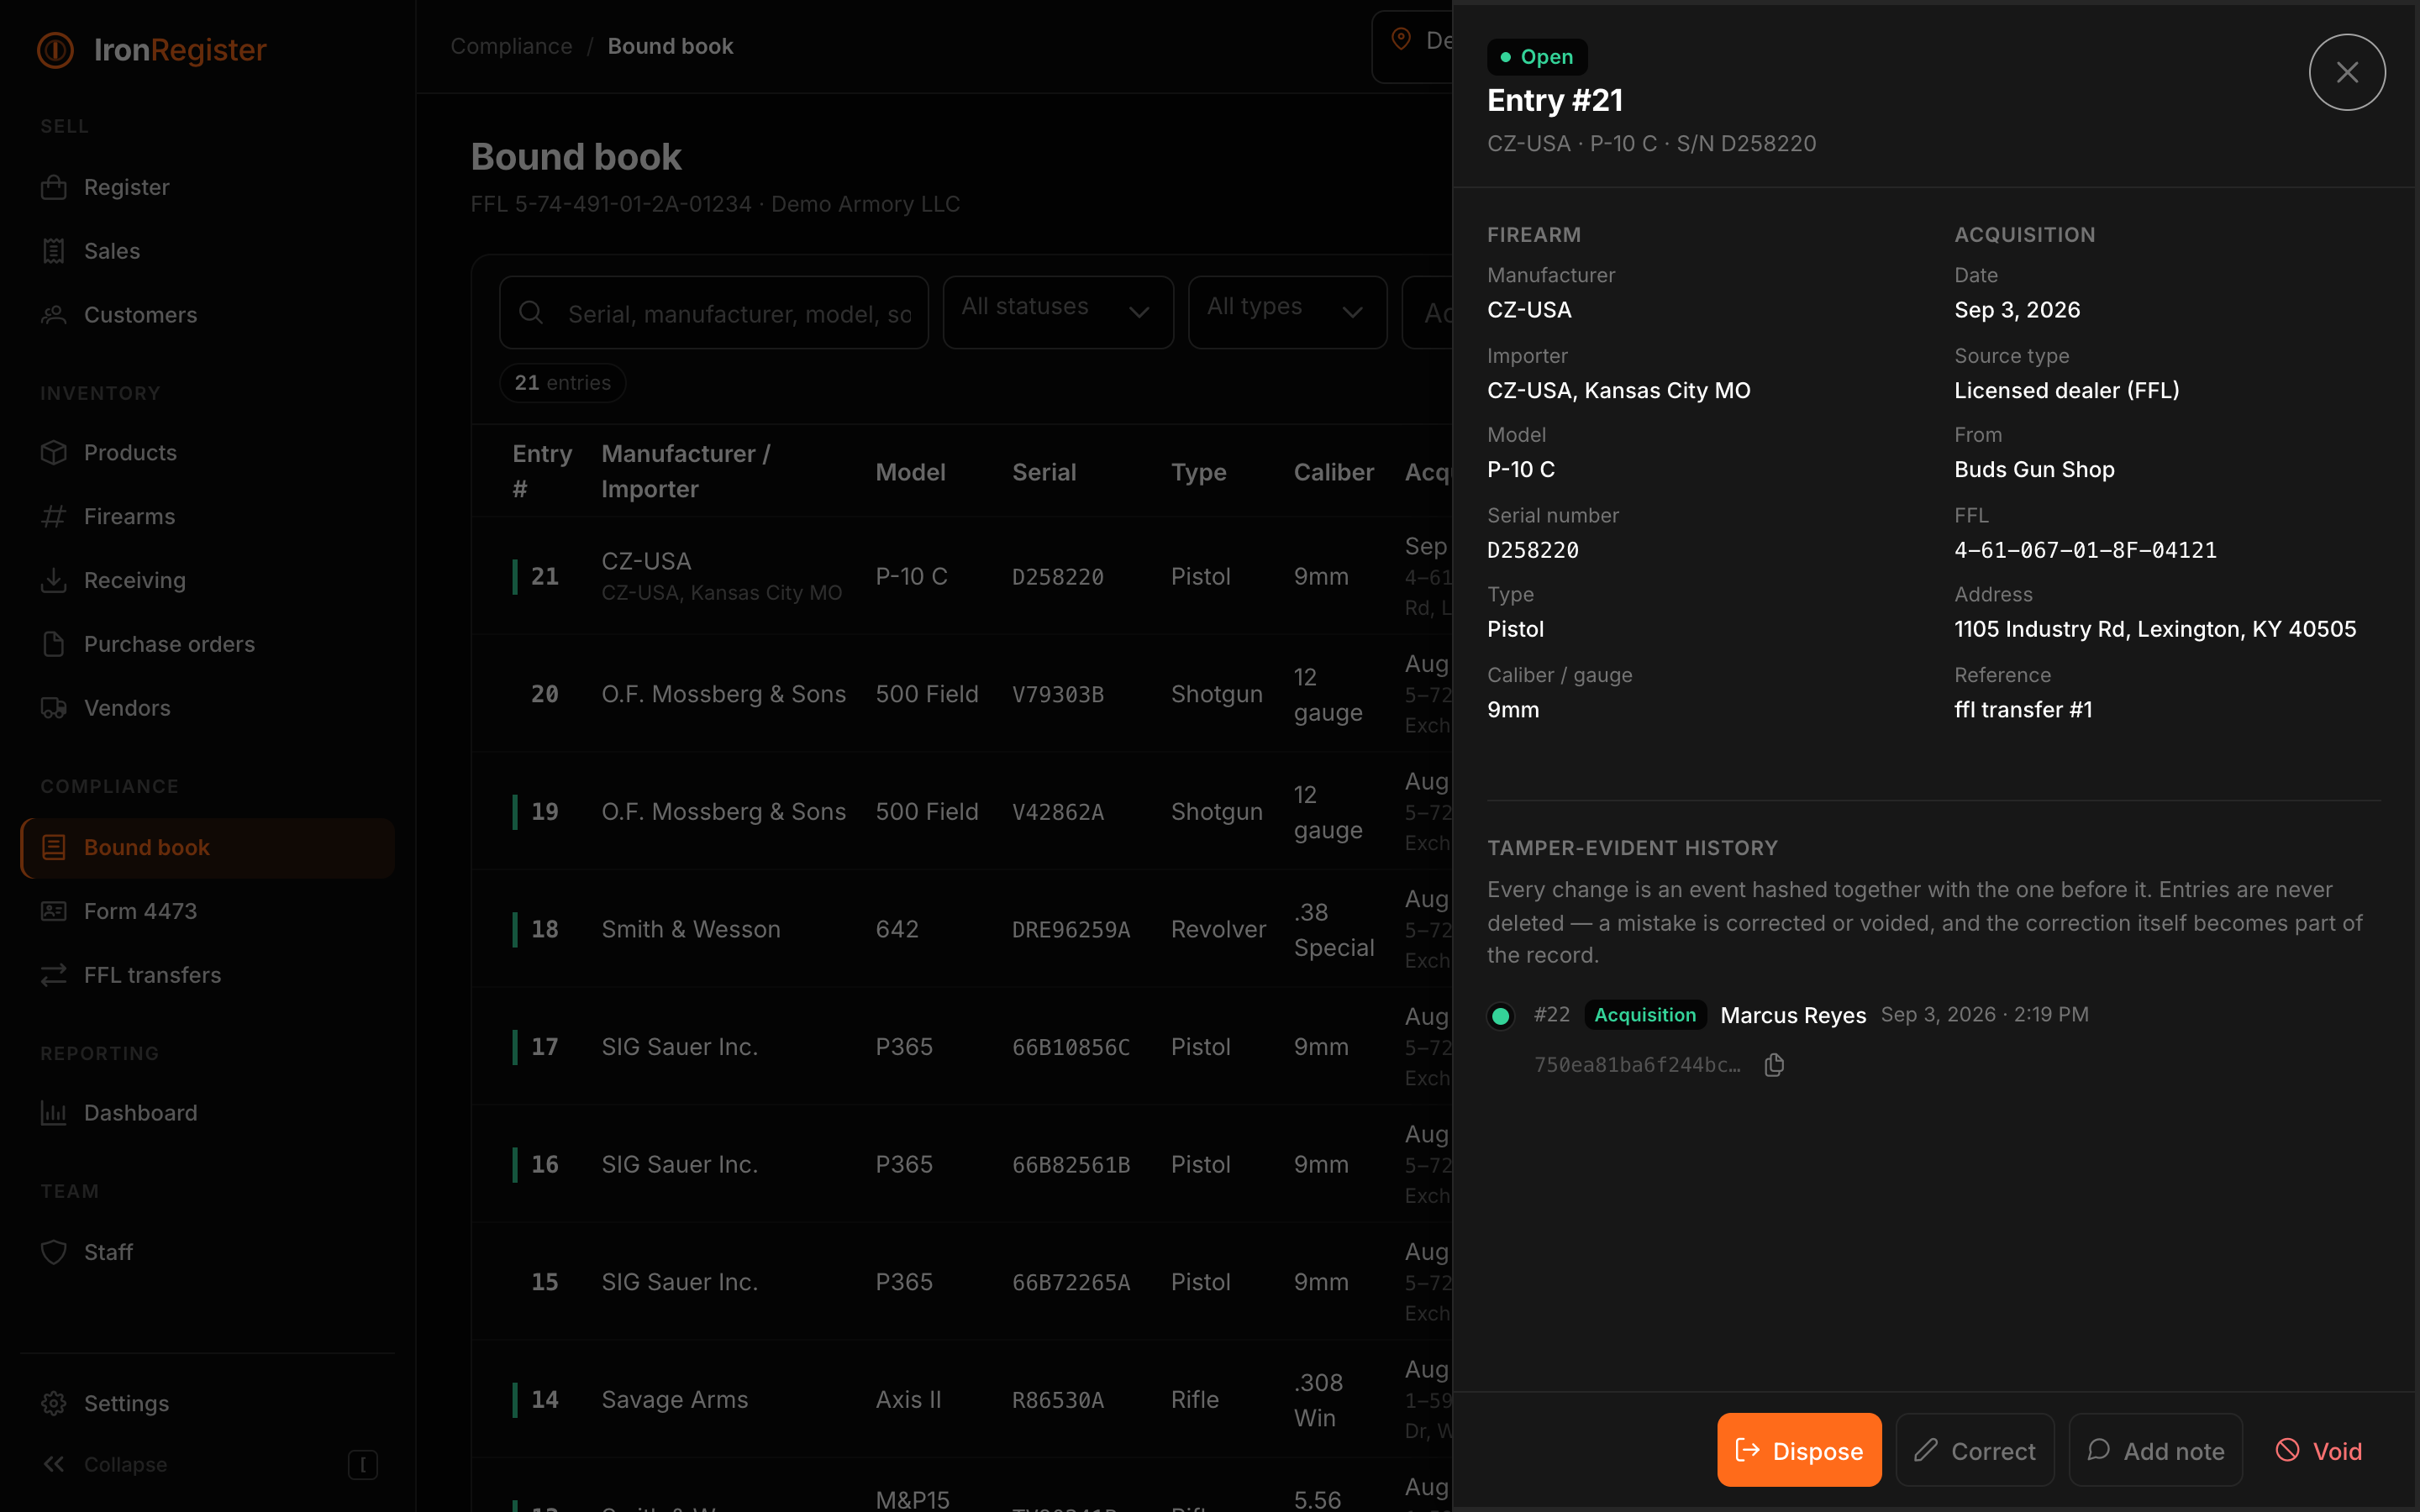Click row with serial 66B72265A

961,1282
